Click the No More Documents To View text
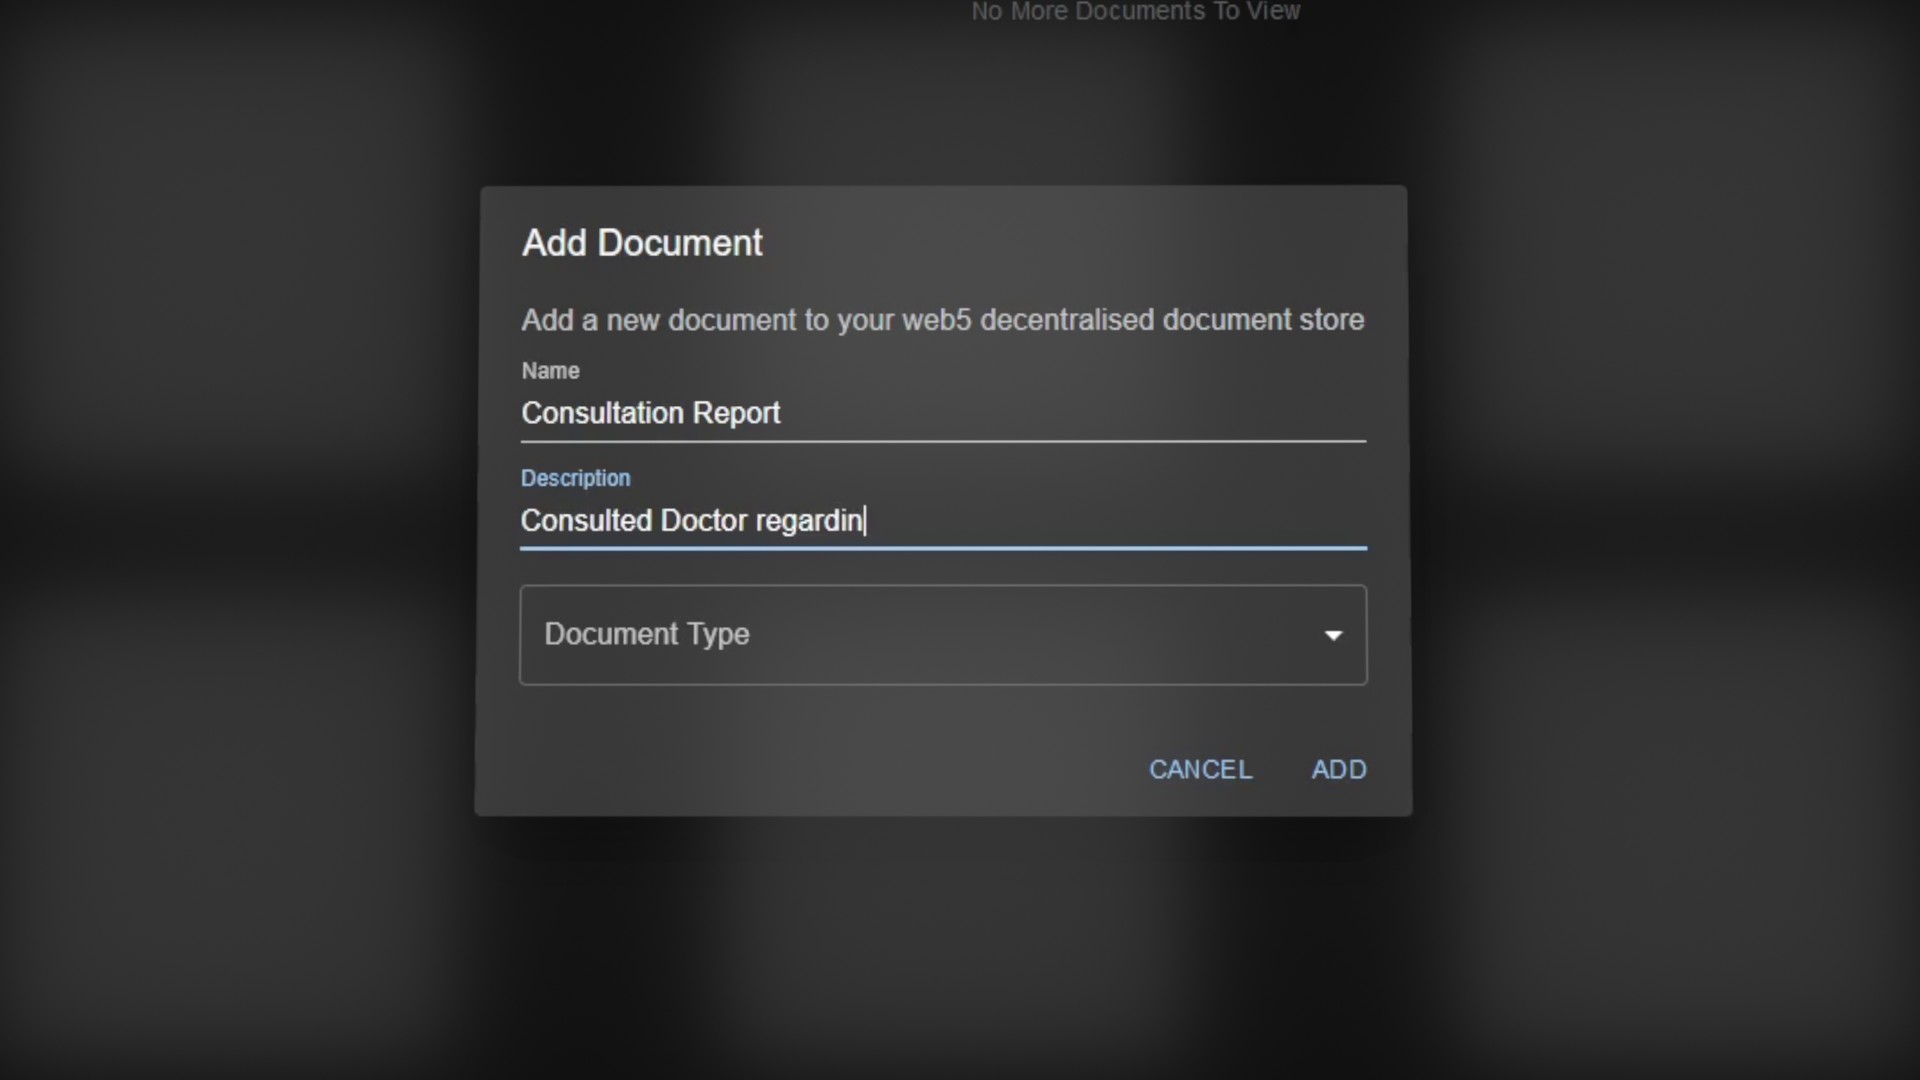This screenshot has height=1080, width=1920. (x=1136, y=12)
